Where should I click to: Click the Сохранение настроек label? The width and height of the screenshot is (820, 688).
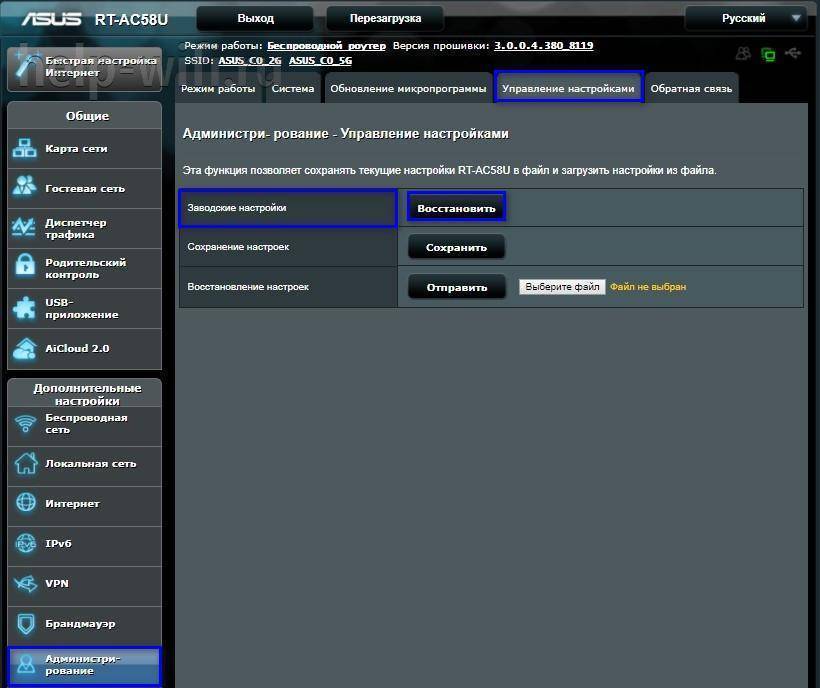point(238,247)
